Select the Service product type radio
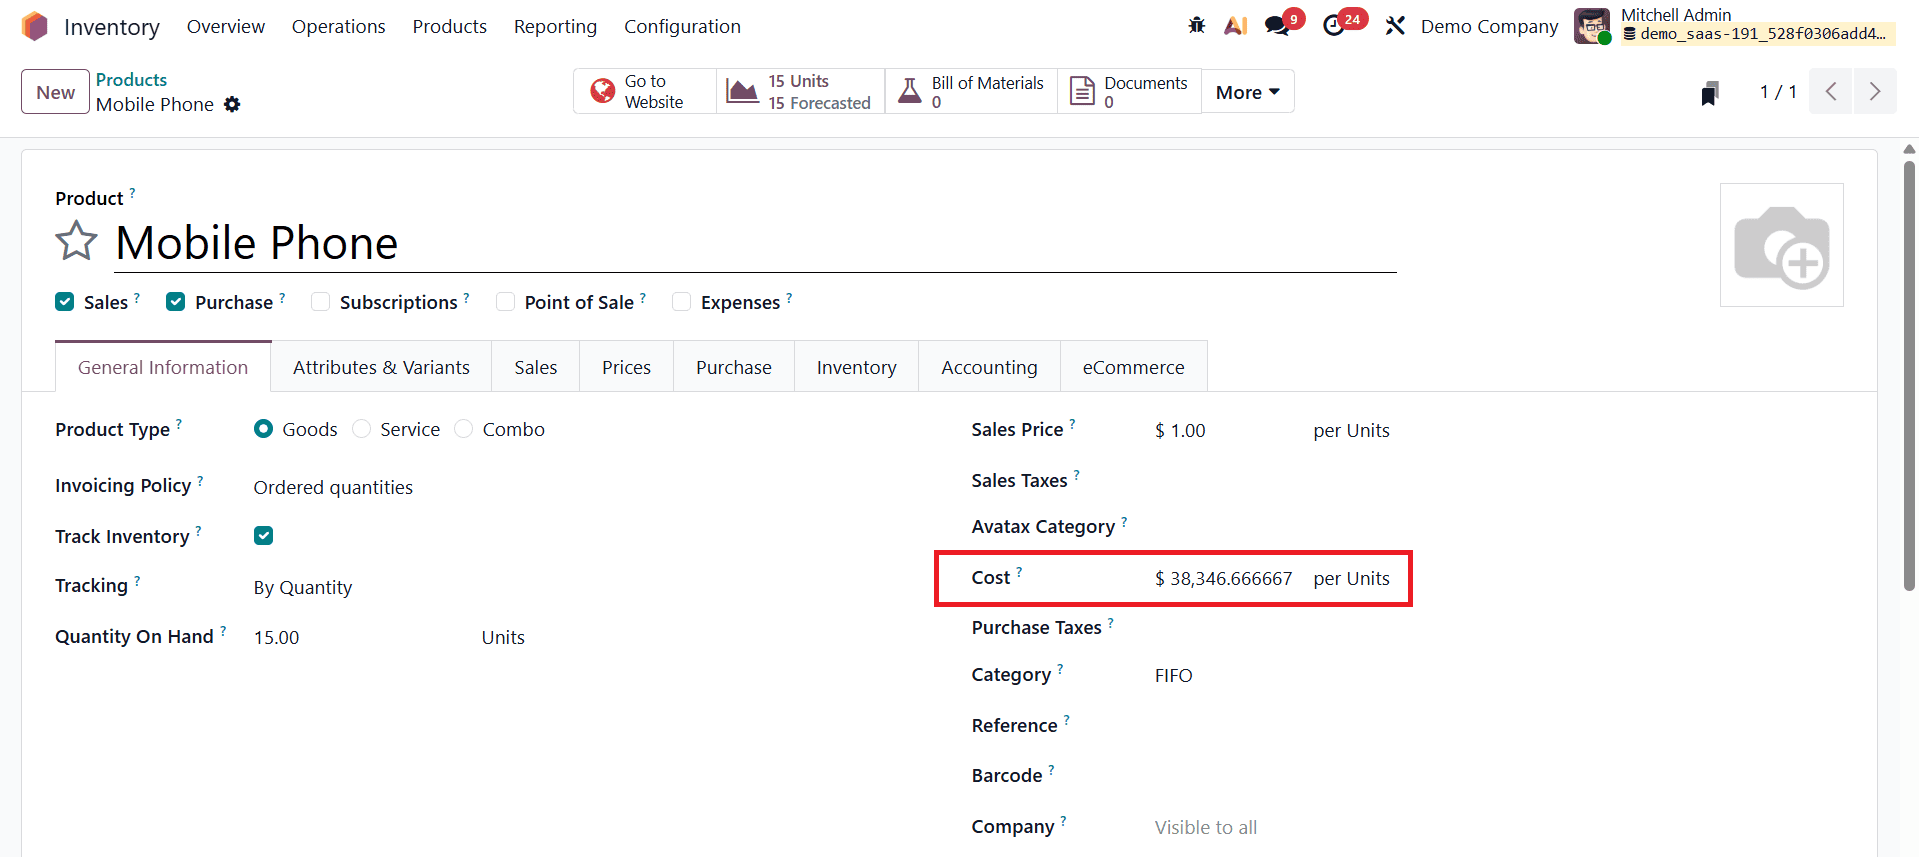The image size is (1919, 857). (x=361, y=429)
